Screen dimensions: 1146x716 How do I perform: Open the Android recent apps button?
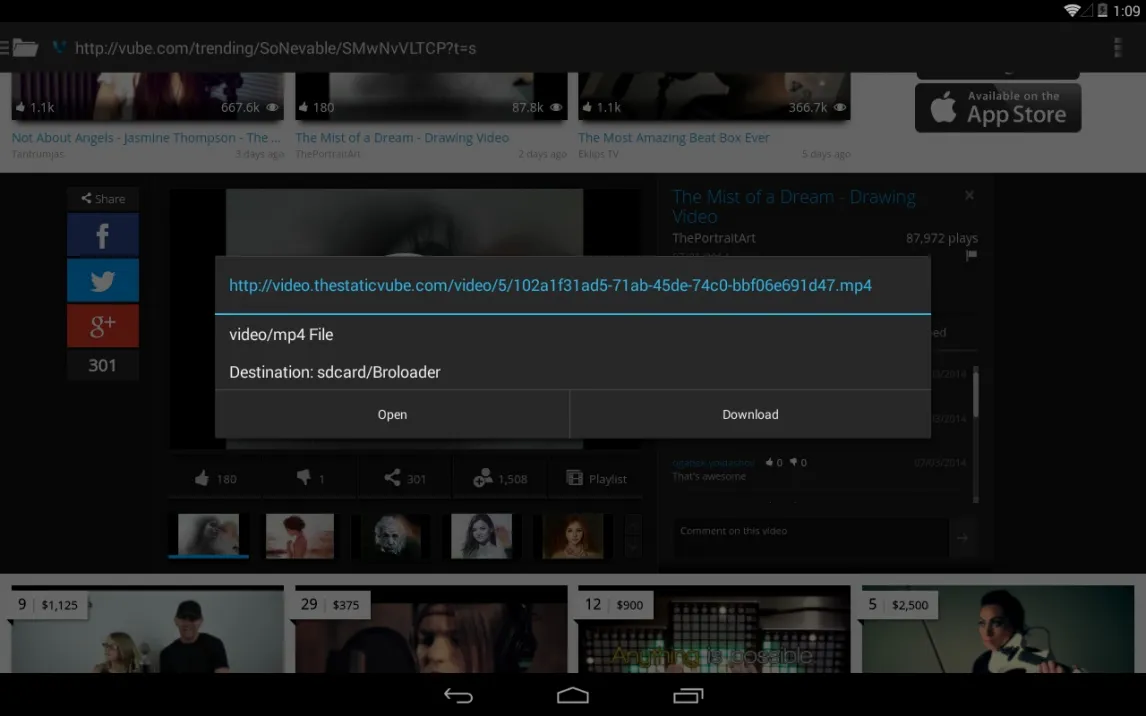coord(688,695)
